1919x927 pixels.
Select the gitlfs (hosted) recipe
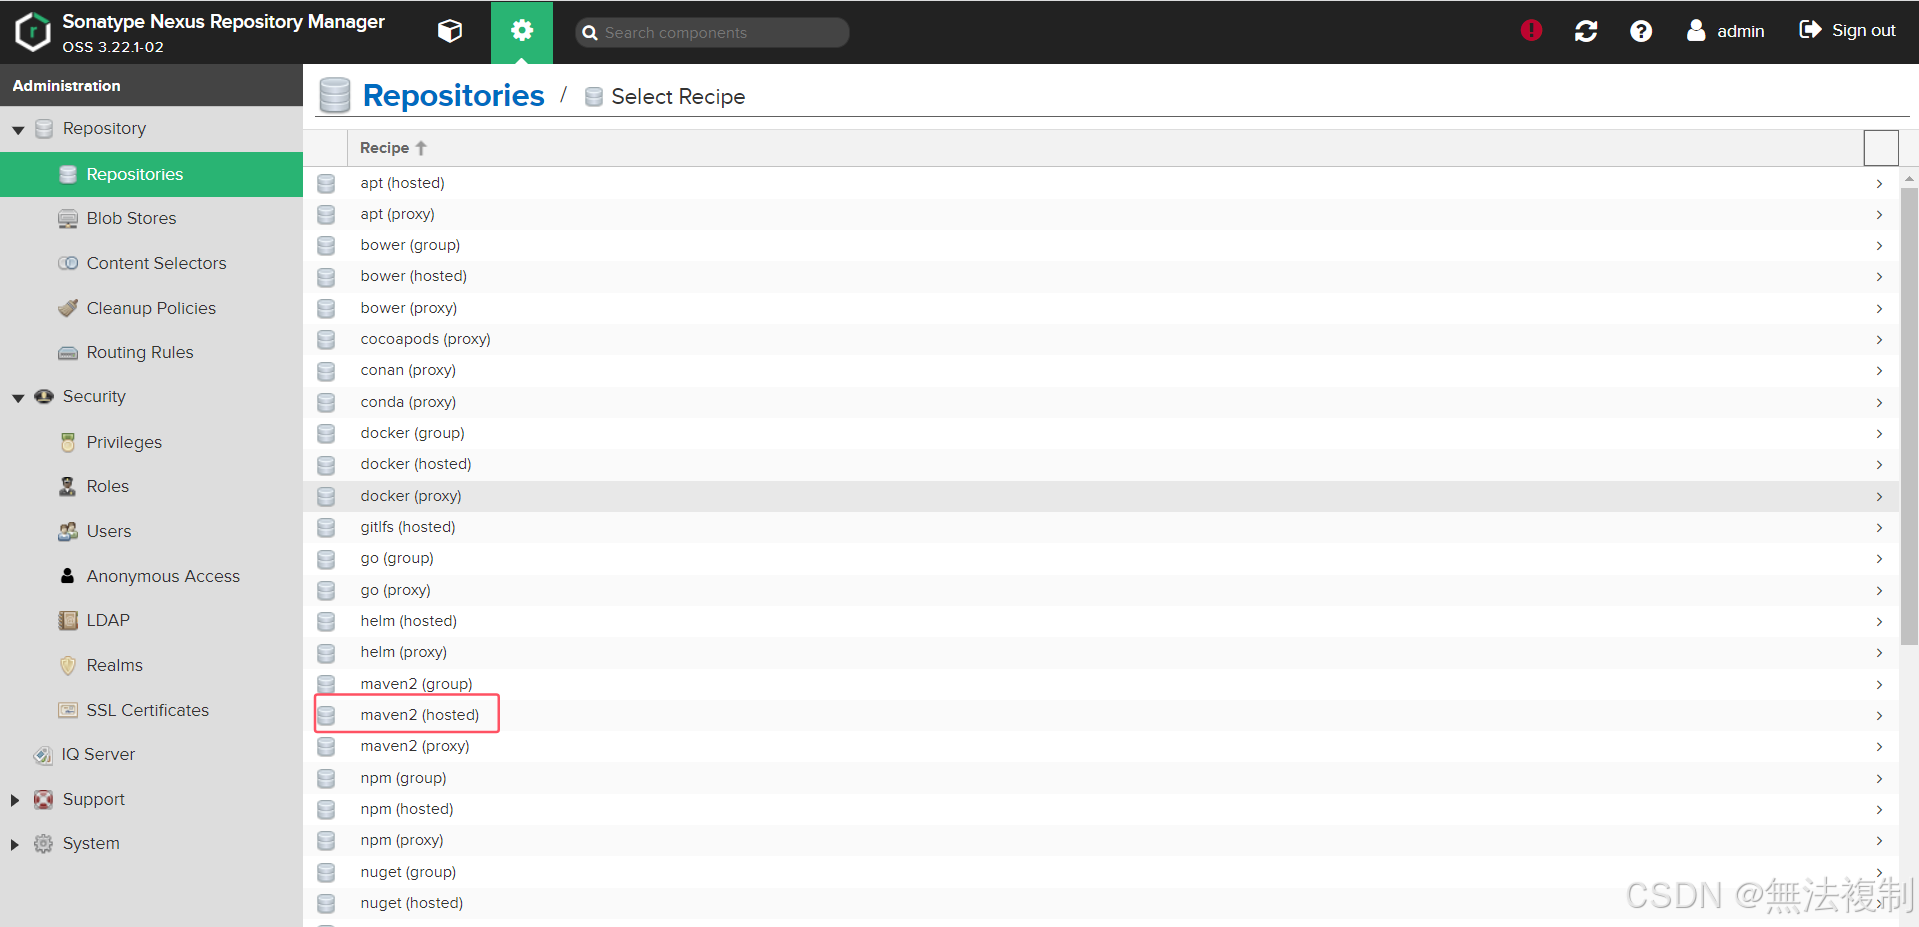click(x=1101, y=527)
